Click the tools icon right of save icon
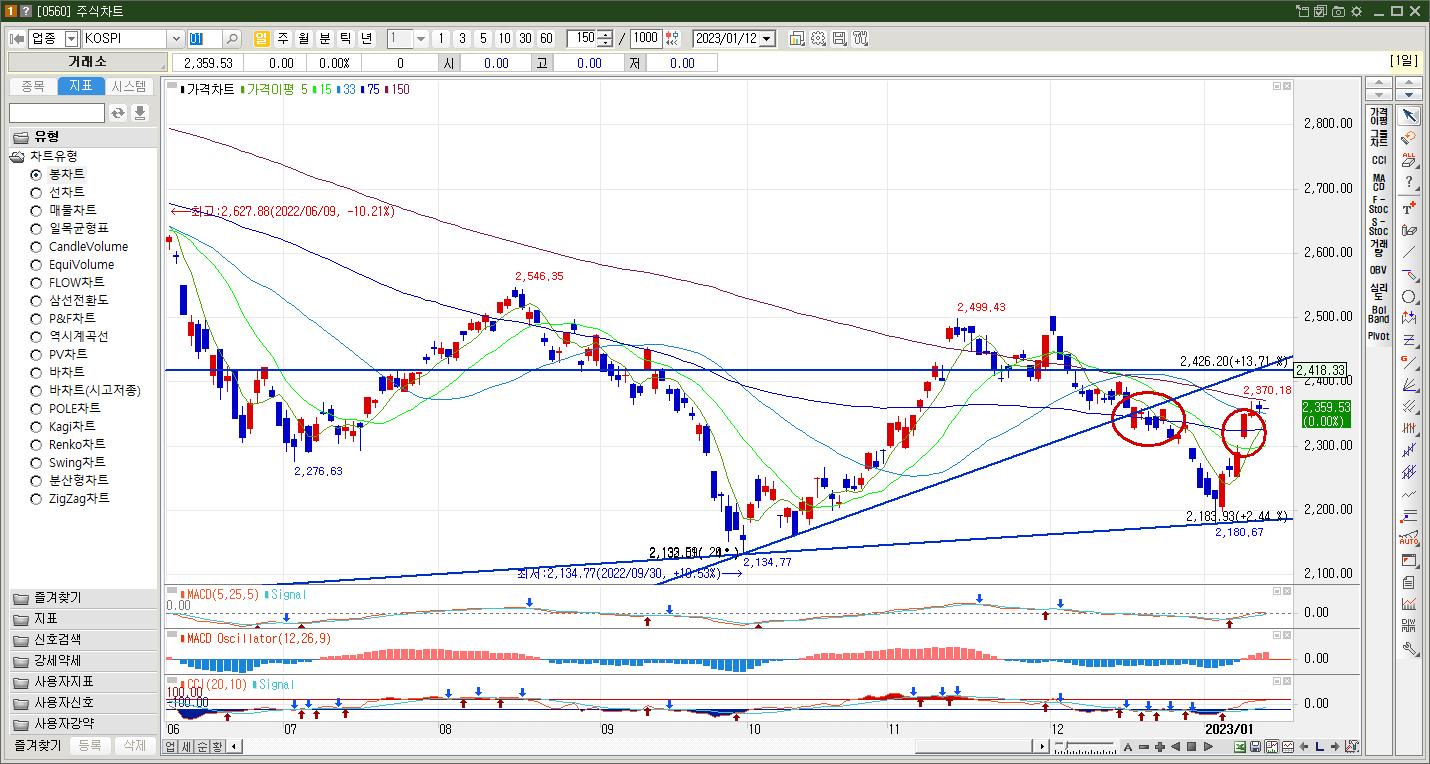 pos(860,38)
